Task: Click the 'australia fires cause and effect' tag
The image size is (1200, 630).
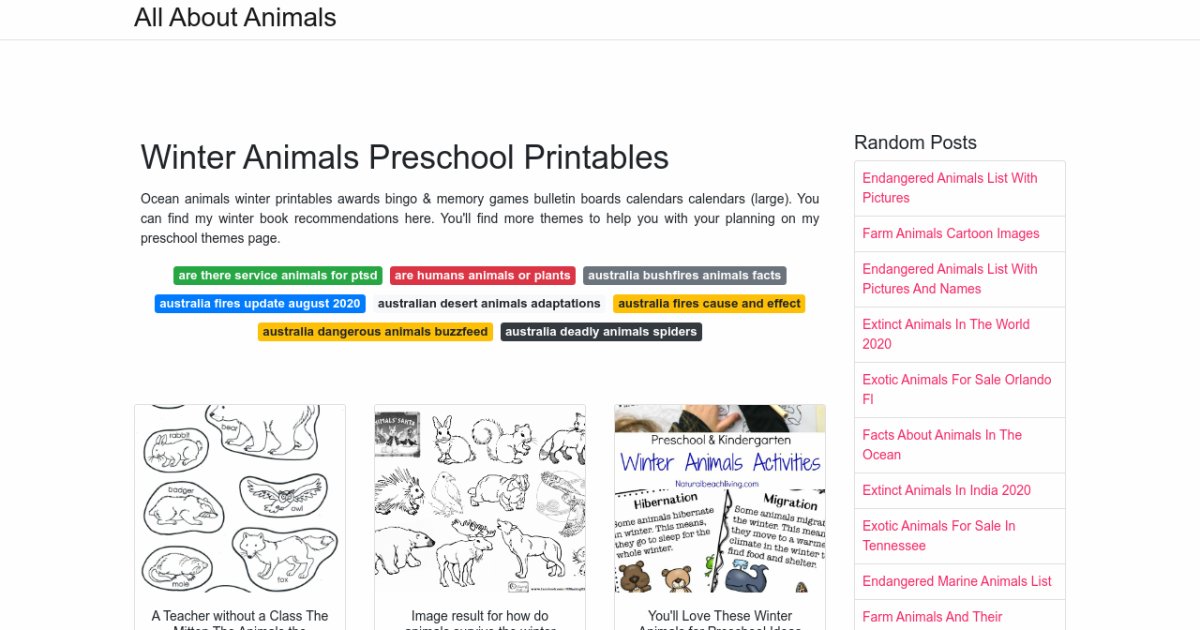Action: (x=709, y=304)
